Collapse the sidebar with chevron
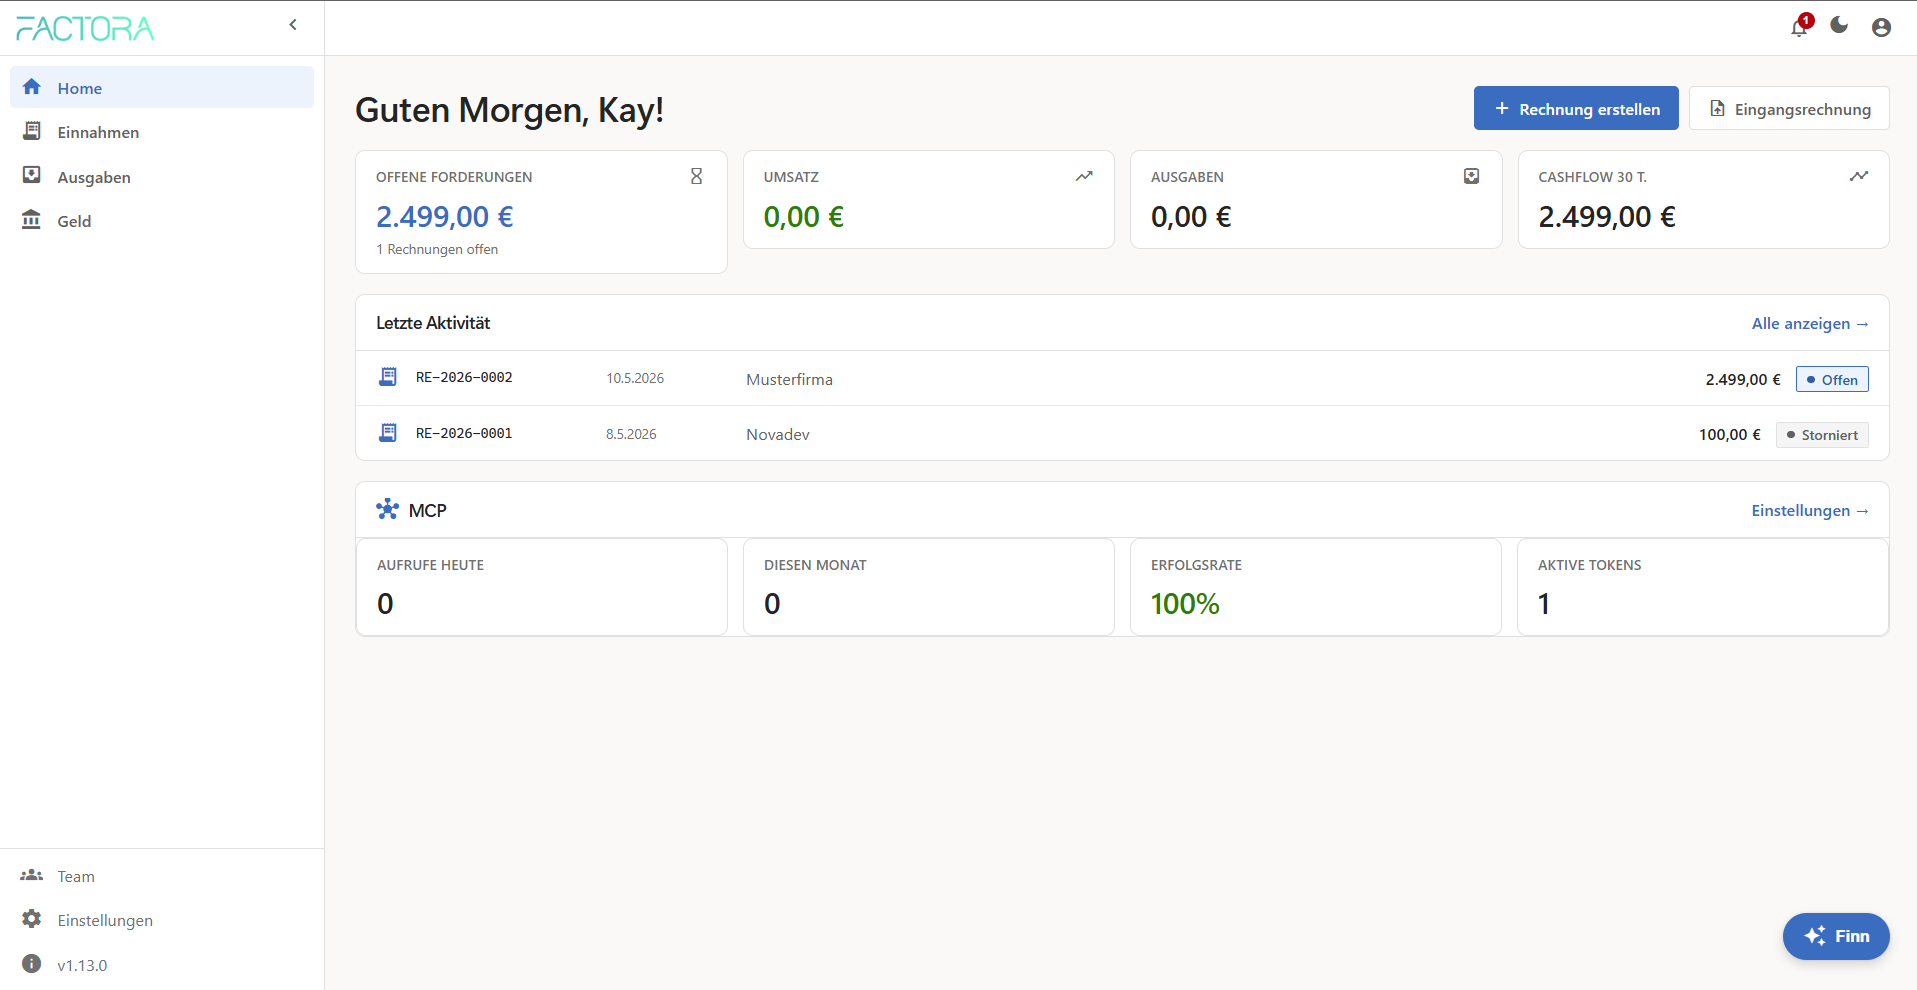 (x=293, y=25)
